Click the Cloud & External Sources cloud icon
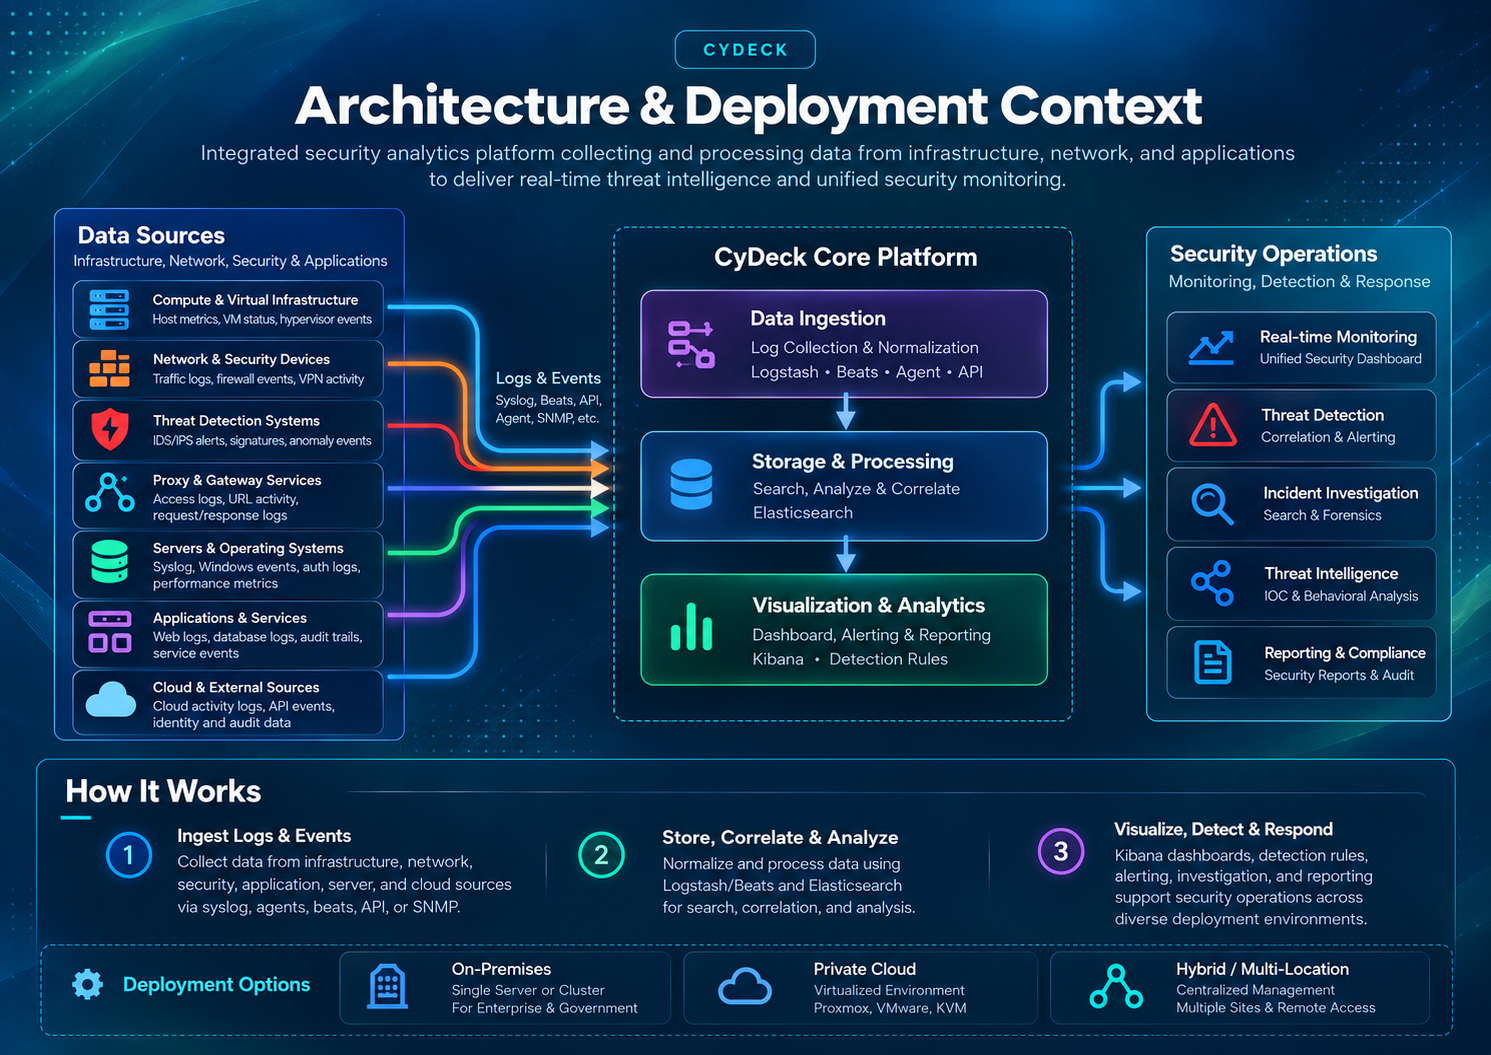 pos(110,699)
